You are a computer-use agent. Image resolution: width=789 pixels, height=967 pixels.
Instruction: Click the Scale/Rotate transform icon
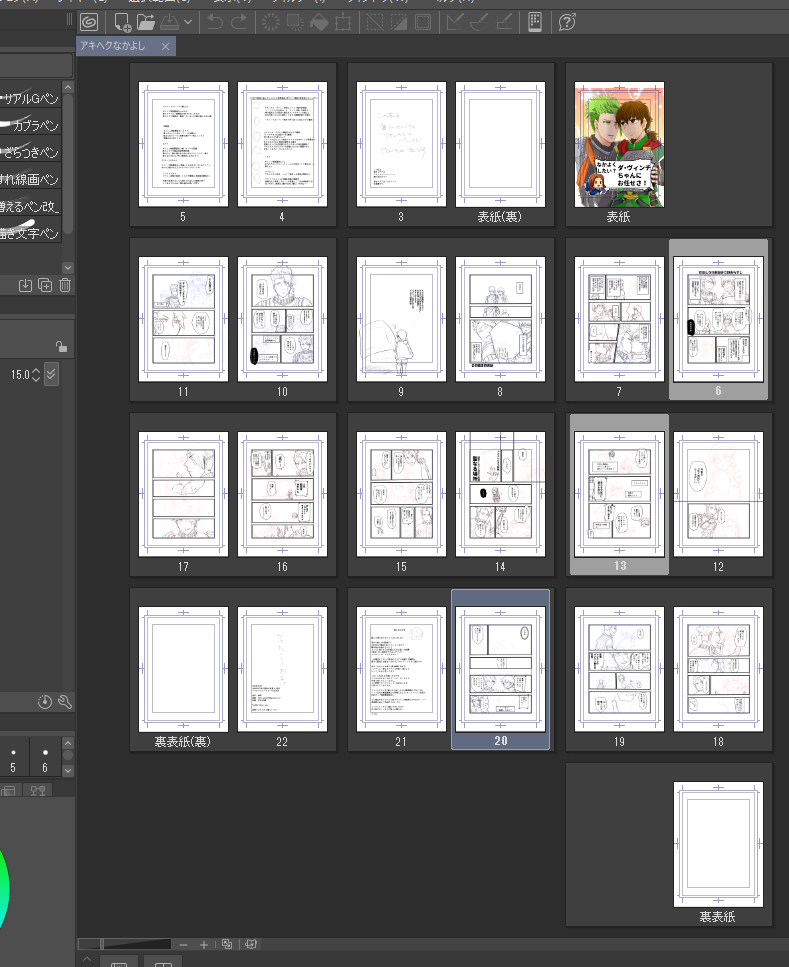click(343, 23)
